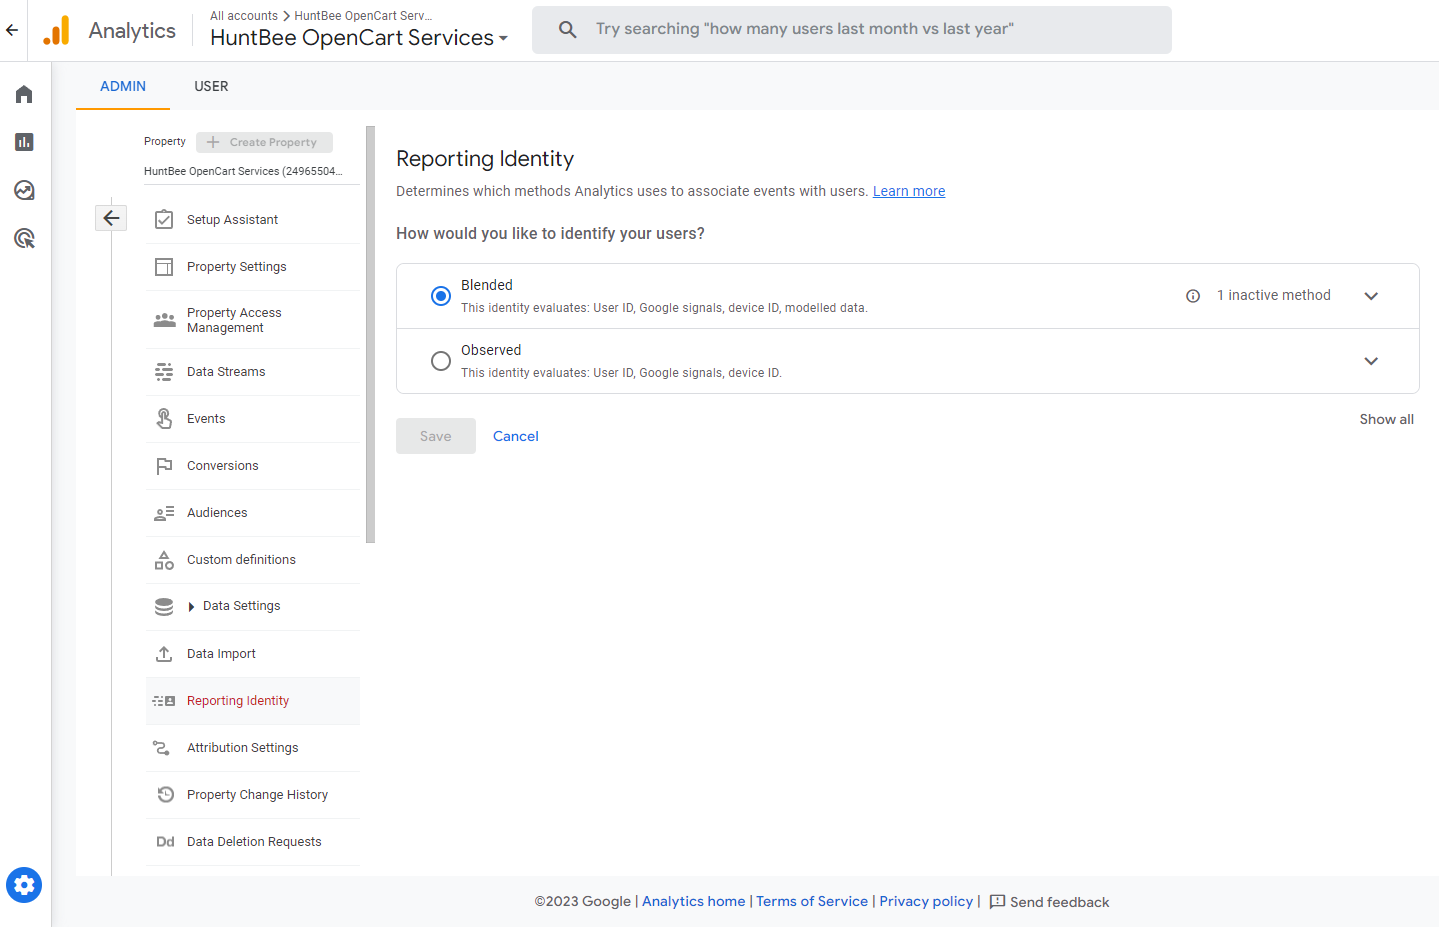Click All accounts breadcrumb
This screenshot has width=1439, height=927.
point(244,16)
